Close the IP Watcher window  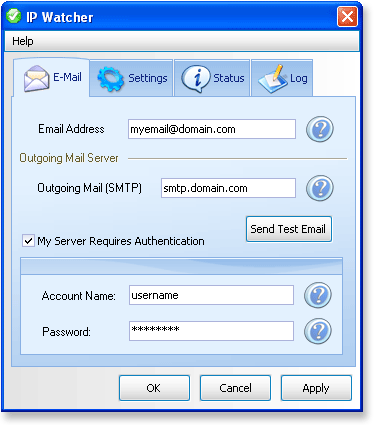click(347, 16)
